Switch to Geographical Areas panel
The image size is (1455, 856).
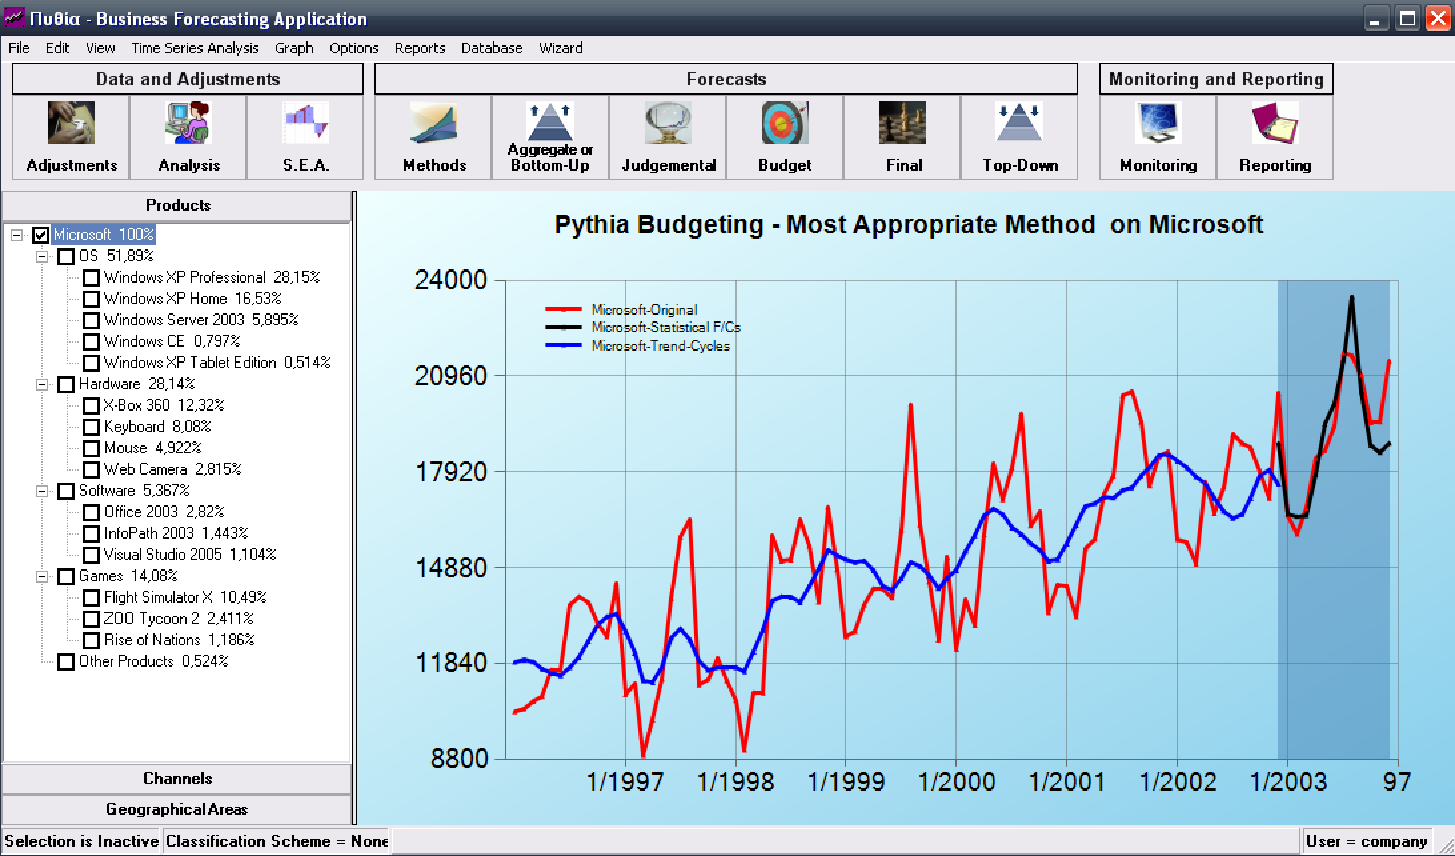click(x=177, y=810)
